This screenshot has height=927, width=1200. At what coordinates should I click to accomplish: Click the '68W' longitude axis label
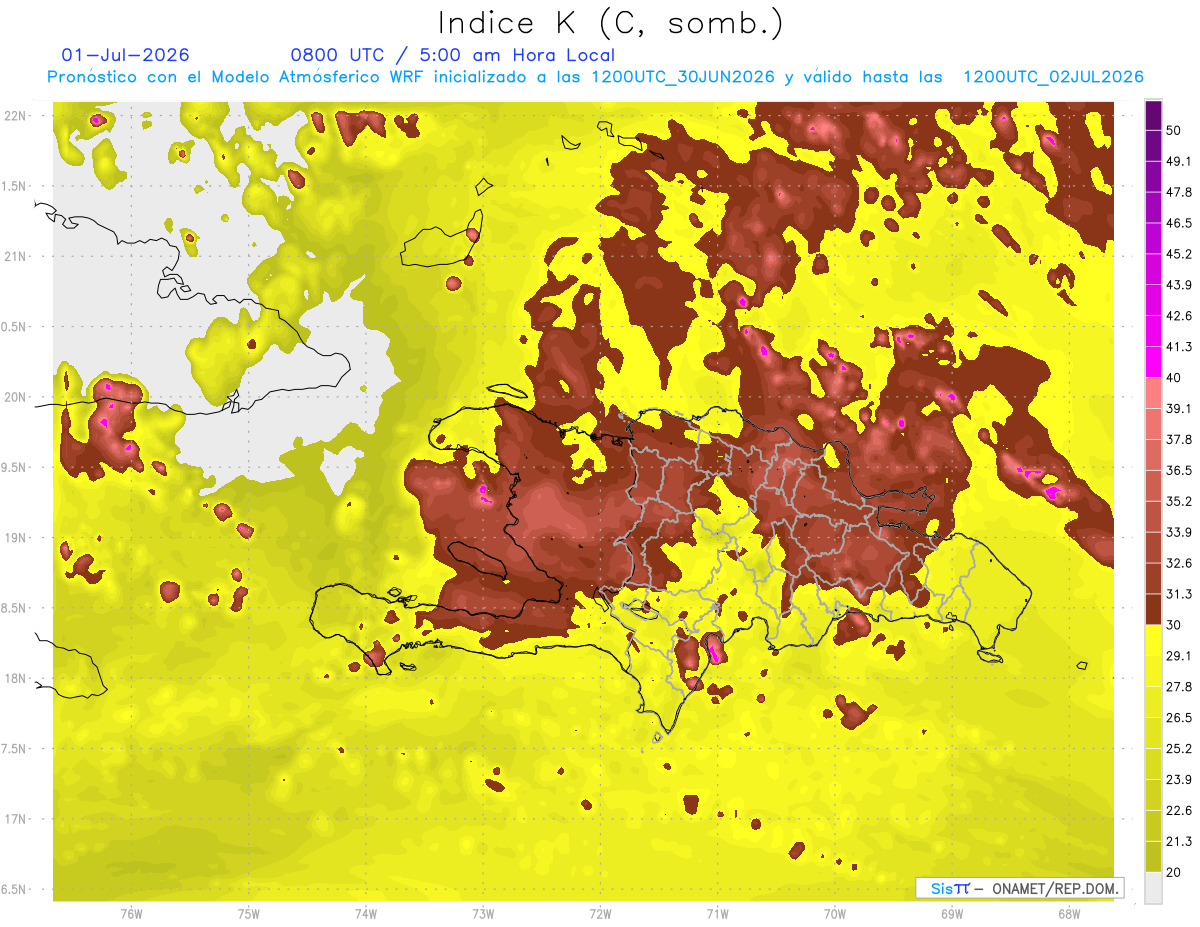[x=1068, y=913]
